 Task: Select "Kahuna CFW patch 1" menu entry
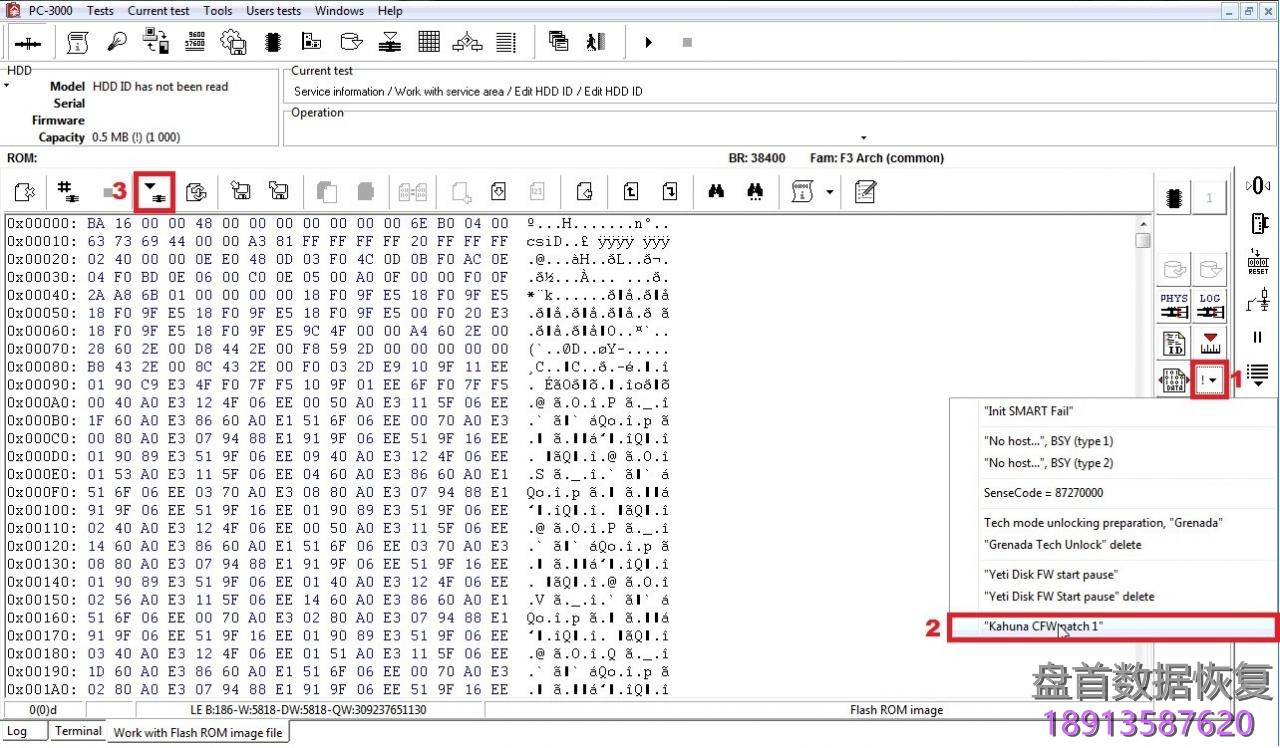[1043, 627]
